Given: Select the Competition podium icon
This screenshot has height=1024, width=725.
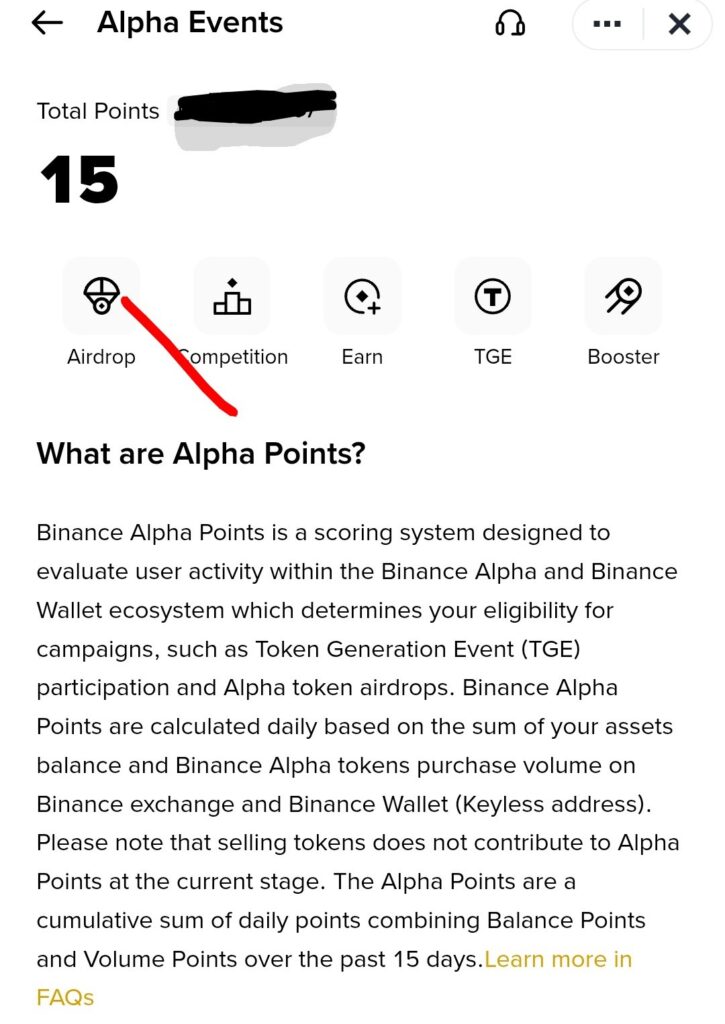Looking at the screenshot, I should click(x=232, y=295).
